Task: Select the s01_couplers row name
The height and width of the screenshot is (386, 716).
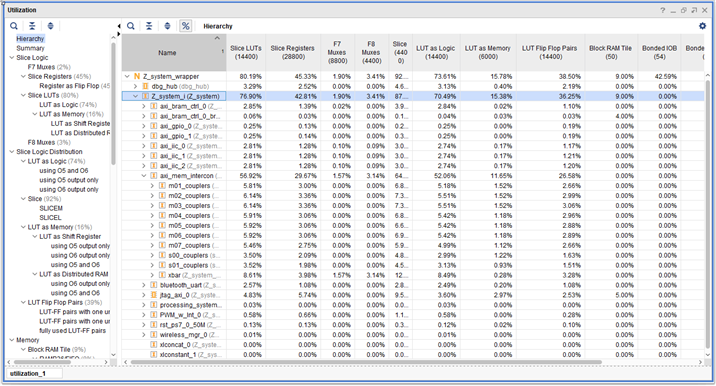Action: (x=189, y=265)
